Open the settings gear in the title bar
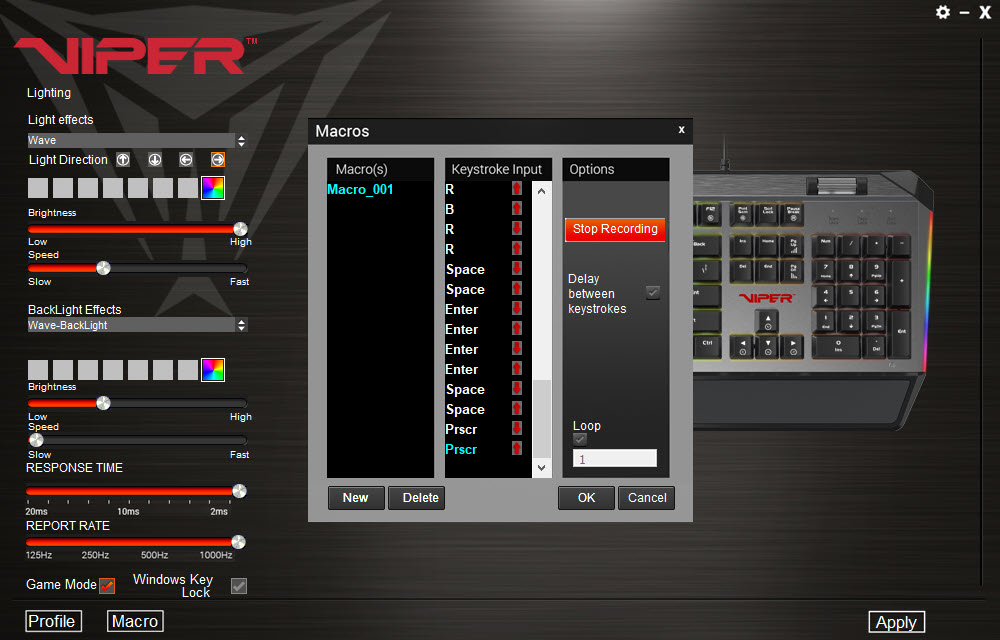Screen dimensions: 1000x640 point(943,12)
